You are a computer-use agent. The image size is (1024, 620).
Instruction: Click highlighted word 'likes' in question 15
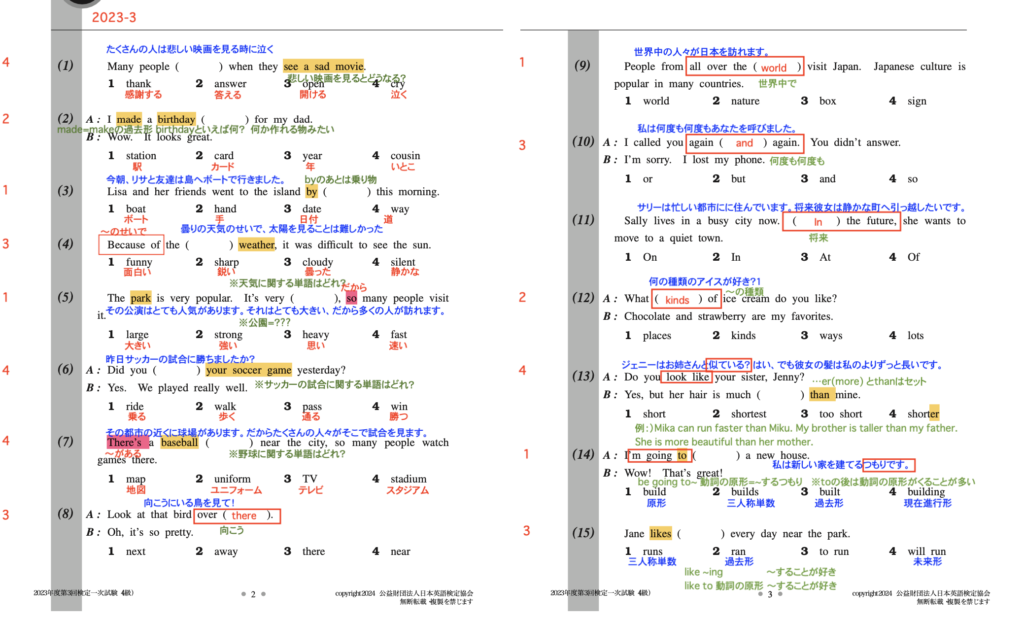(x=660, y=533)
